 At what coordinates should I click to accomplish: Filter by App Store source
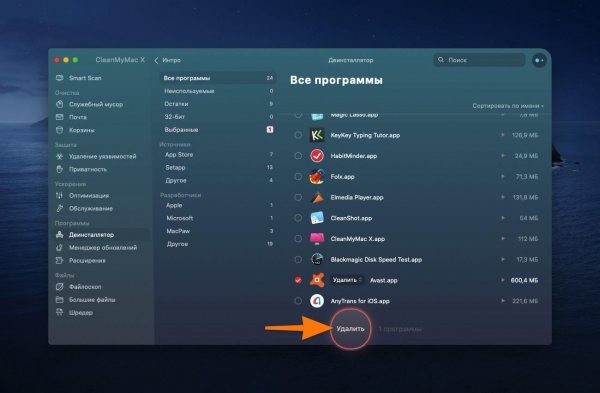click(x=218, y=155)
